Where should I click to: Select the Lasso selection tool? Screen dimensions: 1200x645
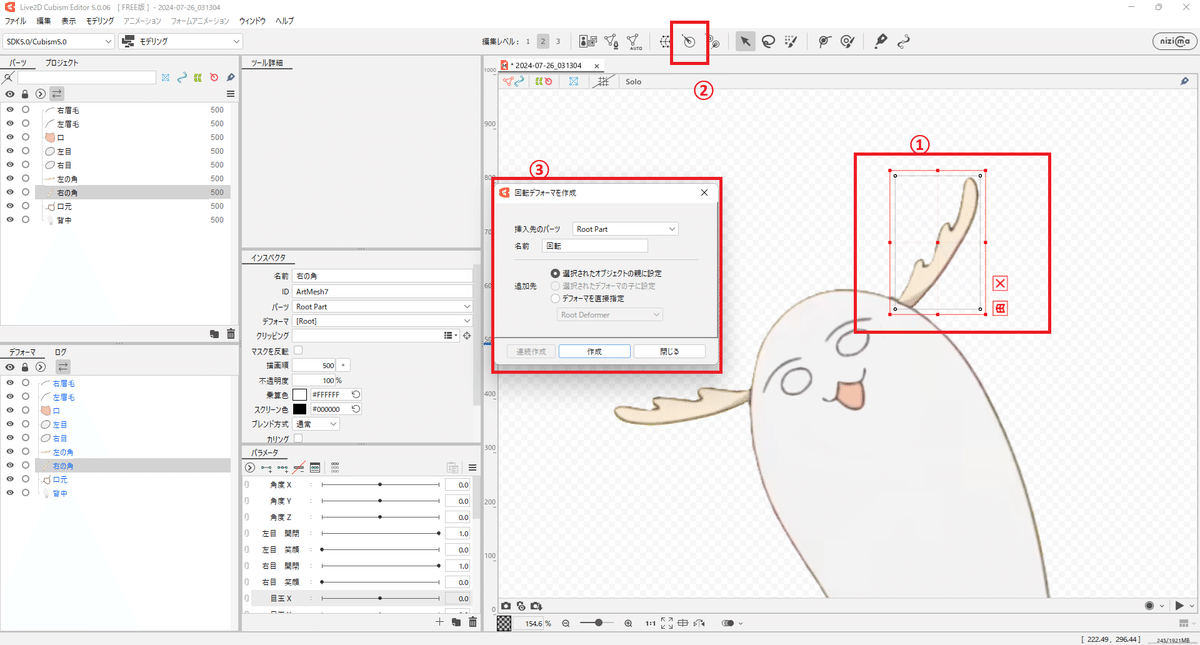pyautogui.click(x=768, y=41)
